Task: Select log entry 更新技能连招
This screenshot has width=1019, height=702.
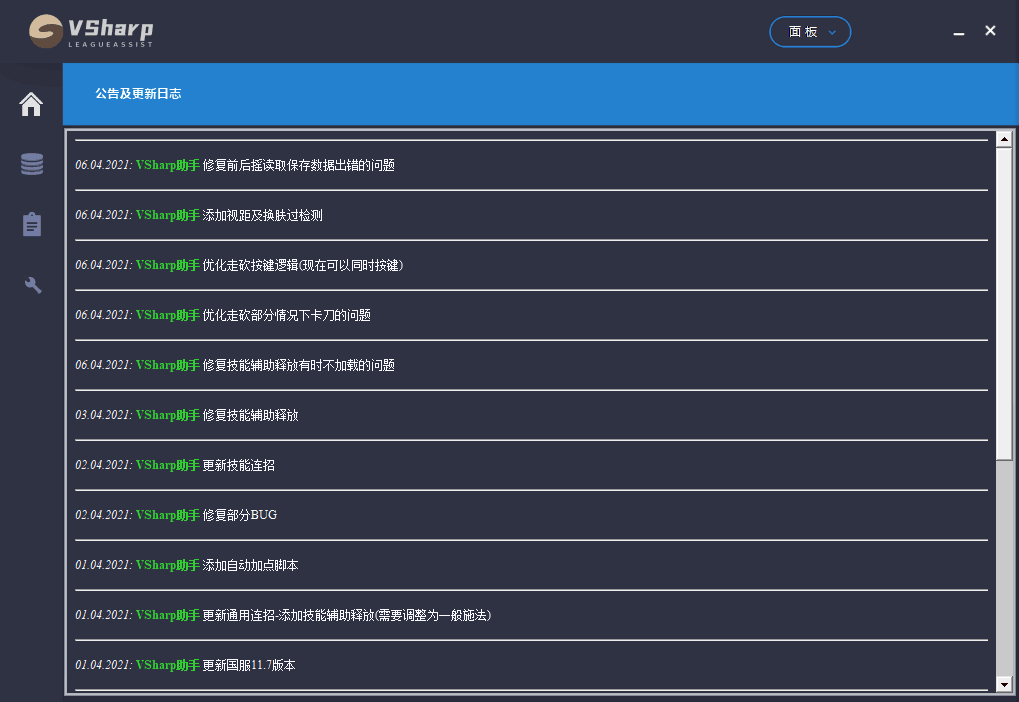Action: tap(175, 465)
